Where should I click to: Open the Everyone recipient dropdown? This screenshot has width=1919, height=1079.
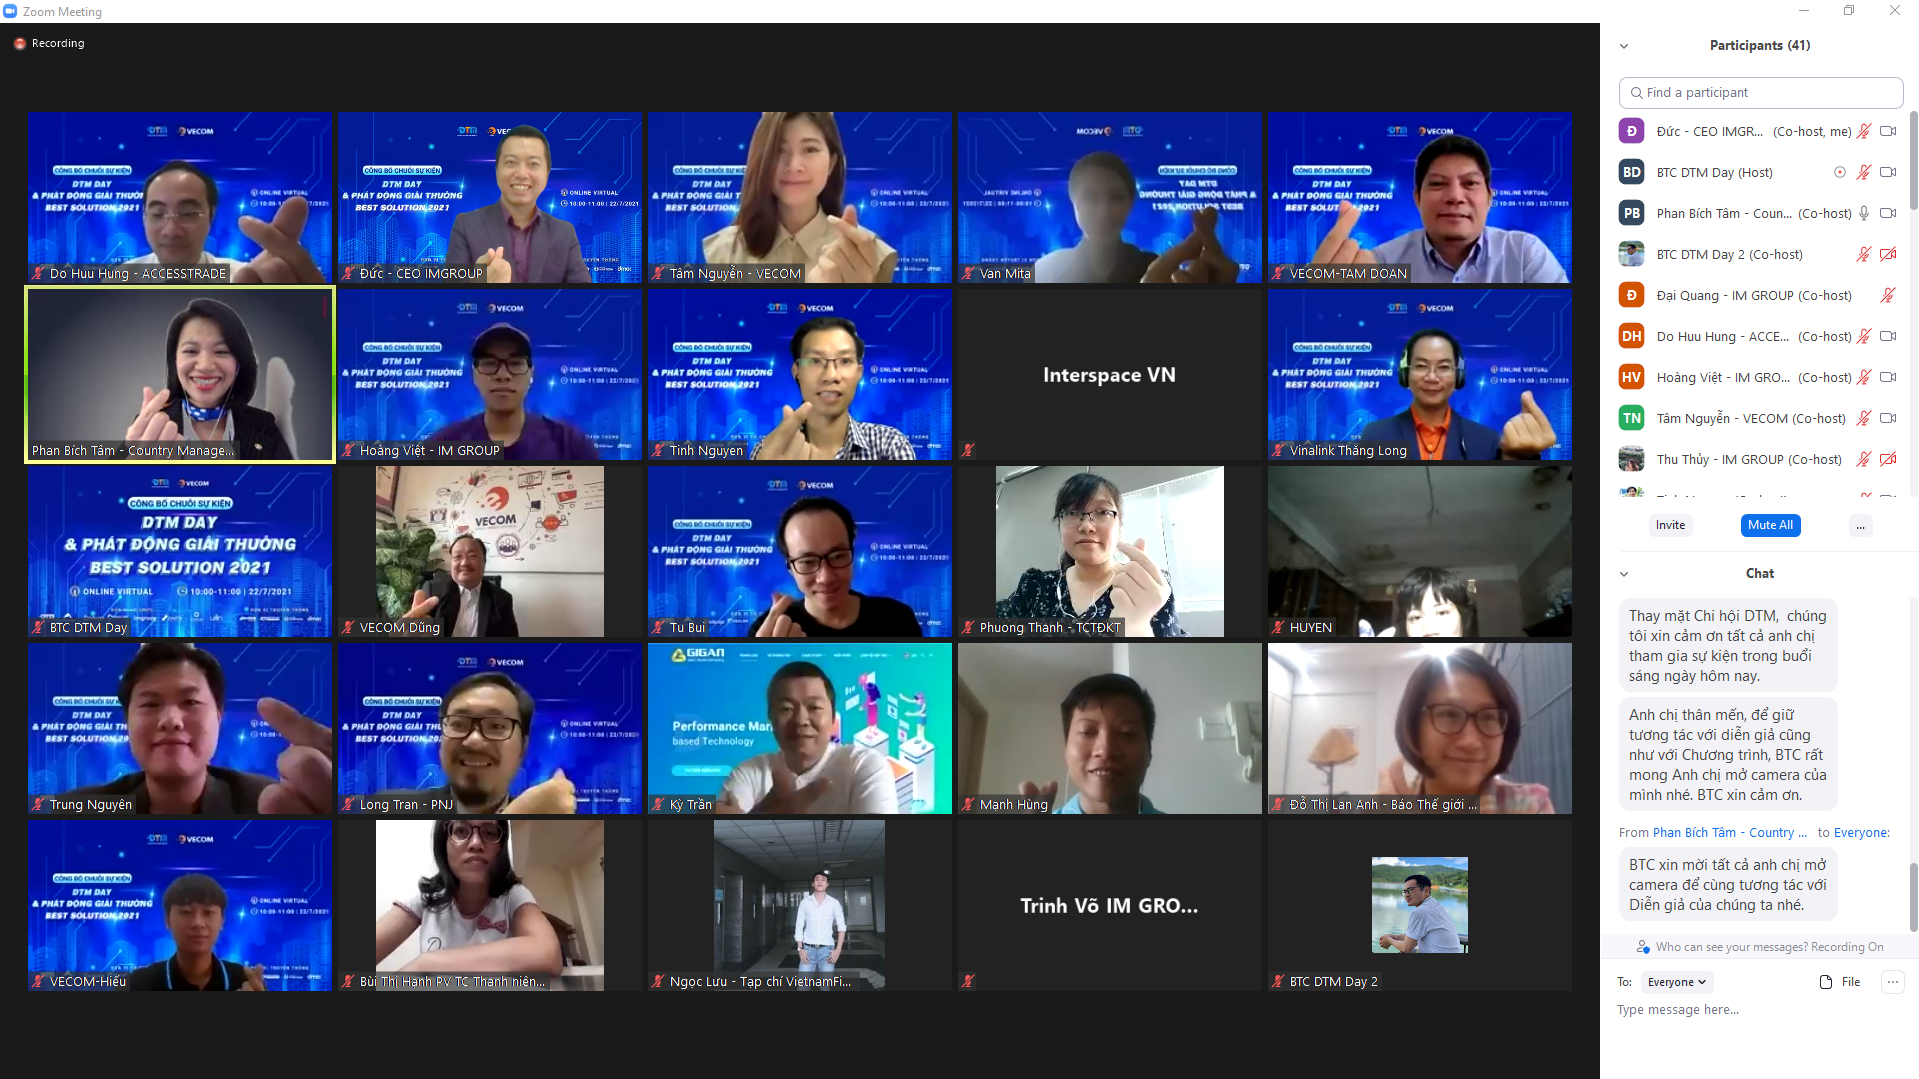click(x=1676, y=982)
